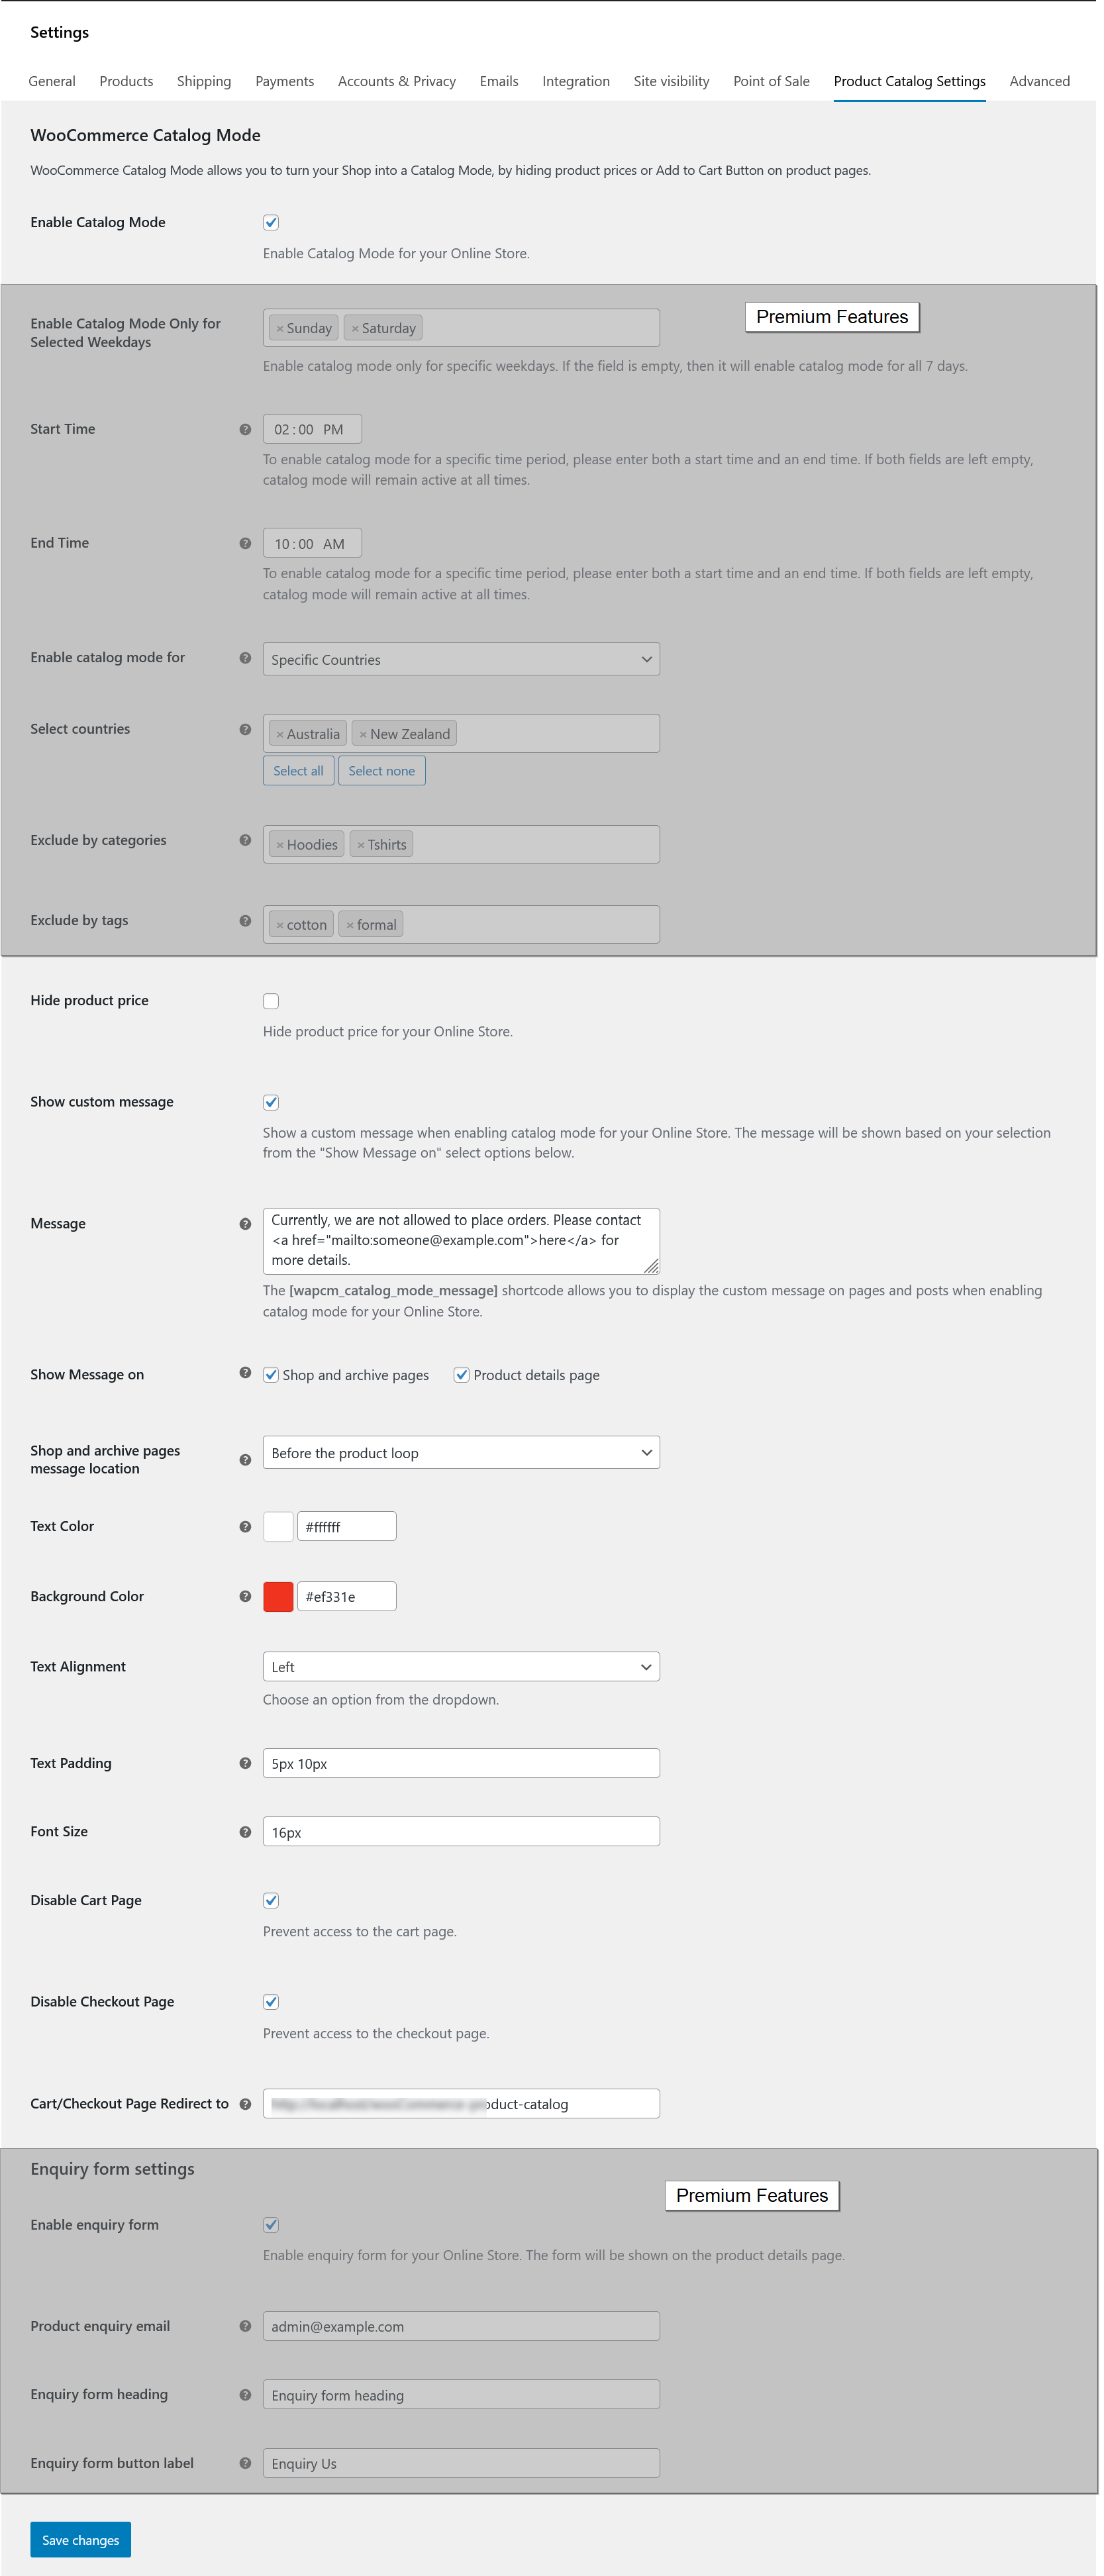Enable the Hide product price checkbox

(271, 1002)
